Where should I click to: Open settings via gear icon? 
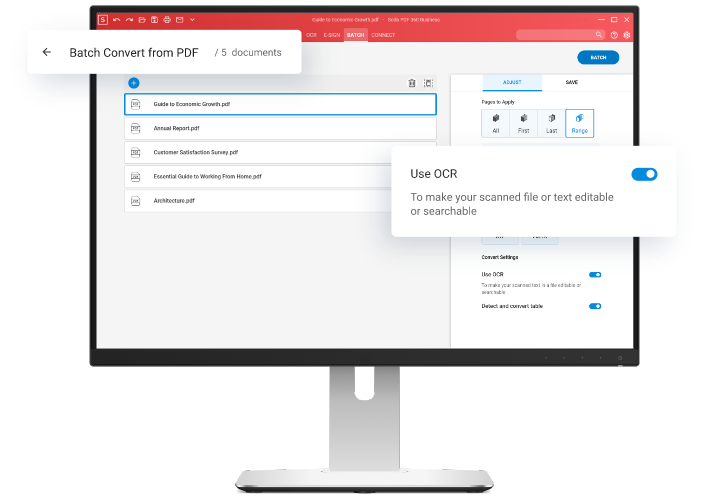click(627, 35)
